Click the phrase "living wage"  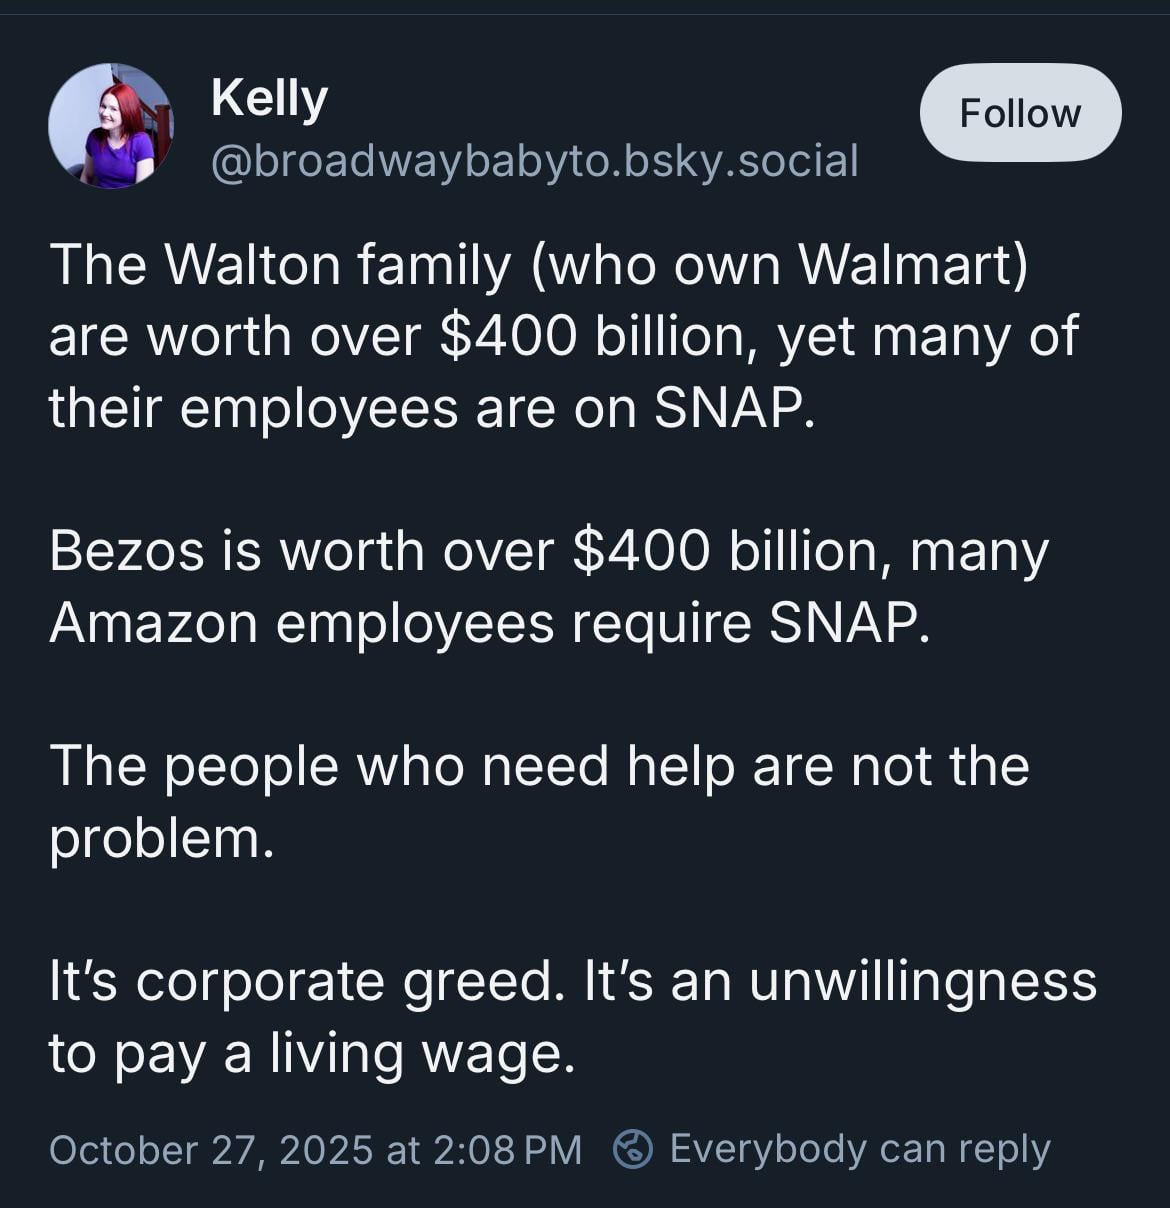pos(421,1053)
